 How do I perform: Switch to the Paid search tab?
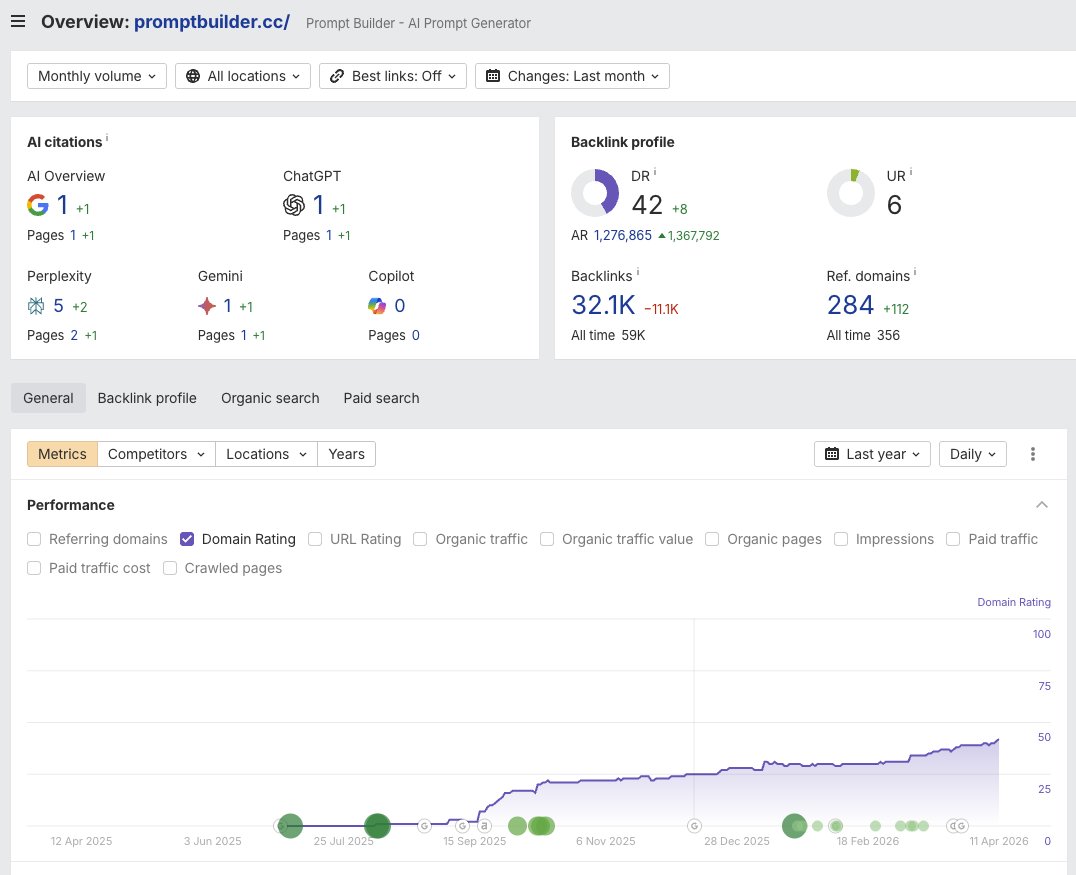point(382,398)
